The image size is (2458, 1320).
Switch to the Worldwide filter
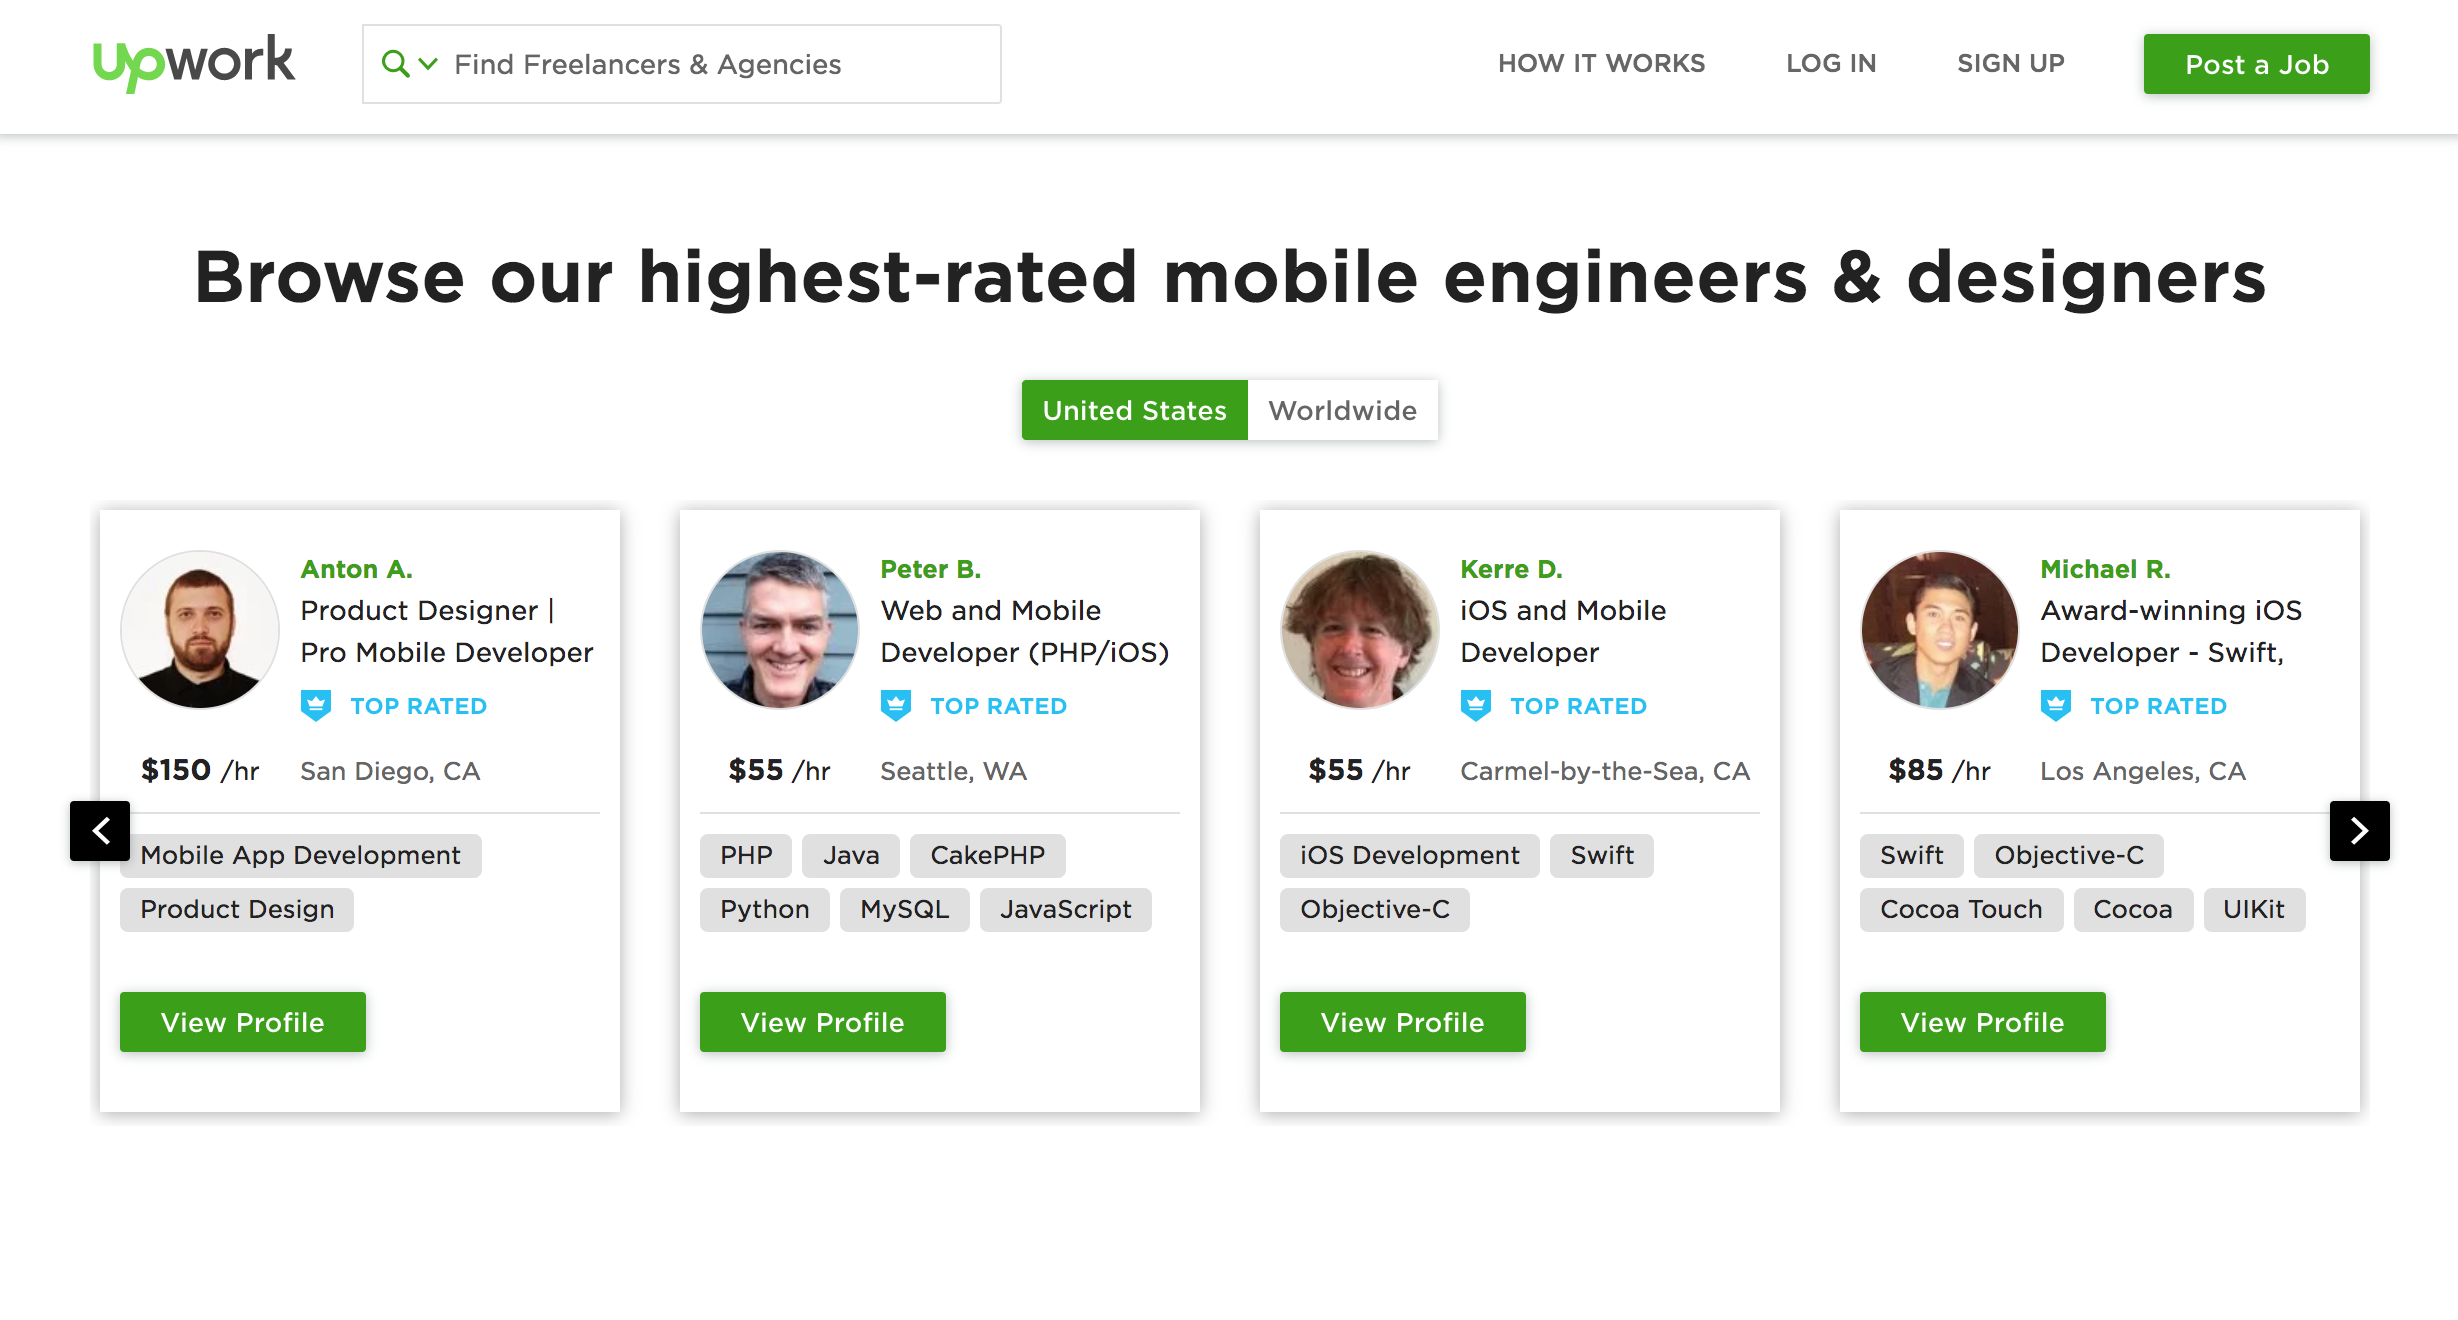[x=1342, y=410]
